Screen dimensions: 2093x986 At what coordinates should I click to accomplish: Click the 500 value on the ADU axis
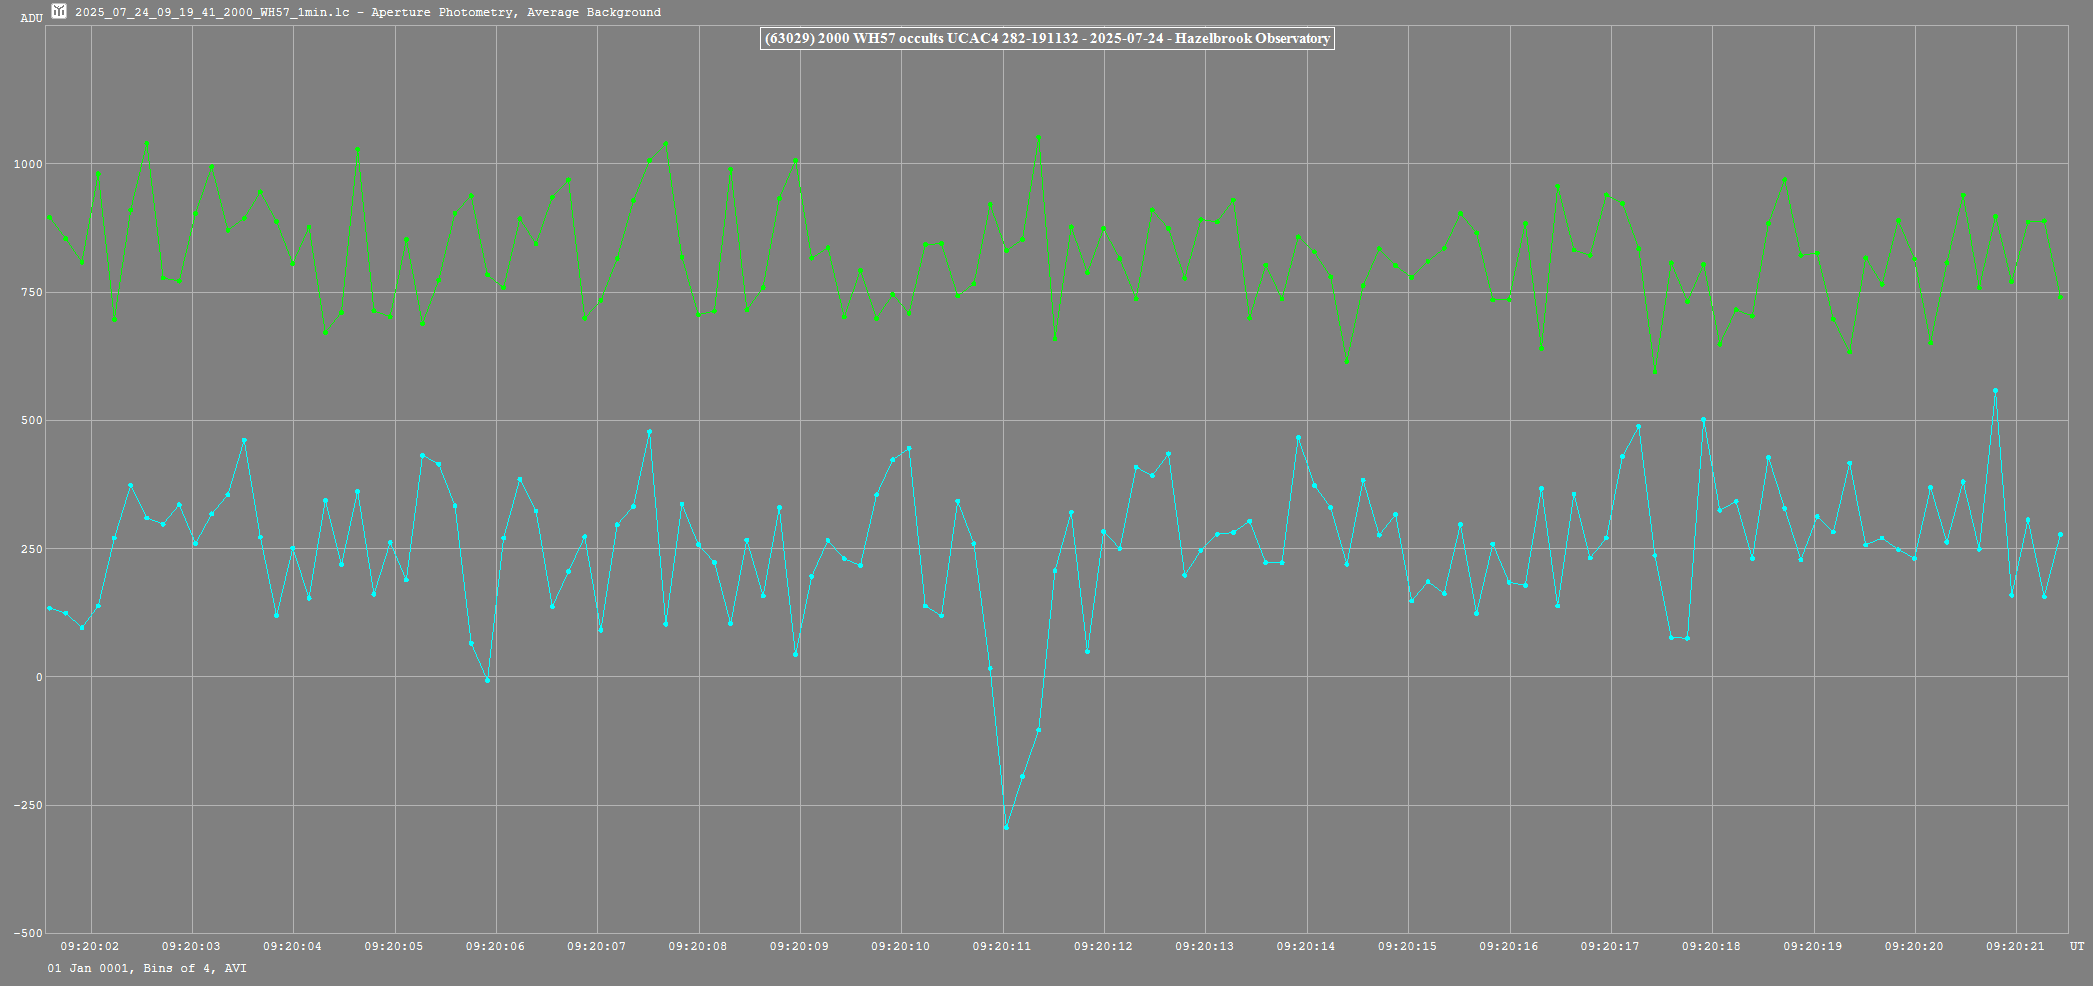pos(30,421)
